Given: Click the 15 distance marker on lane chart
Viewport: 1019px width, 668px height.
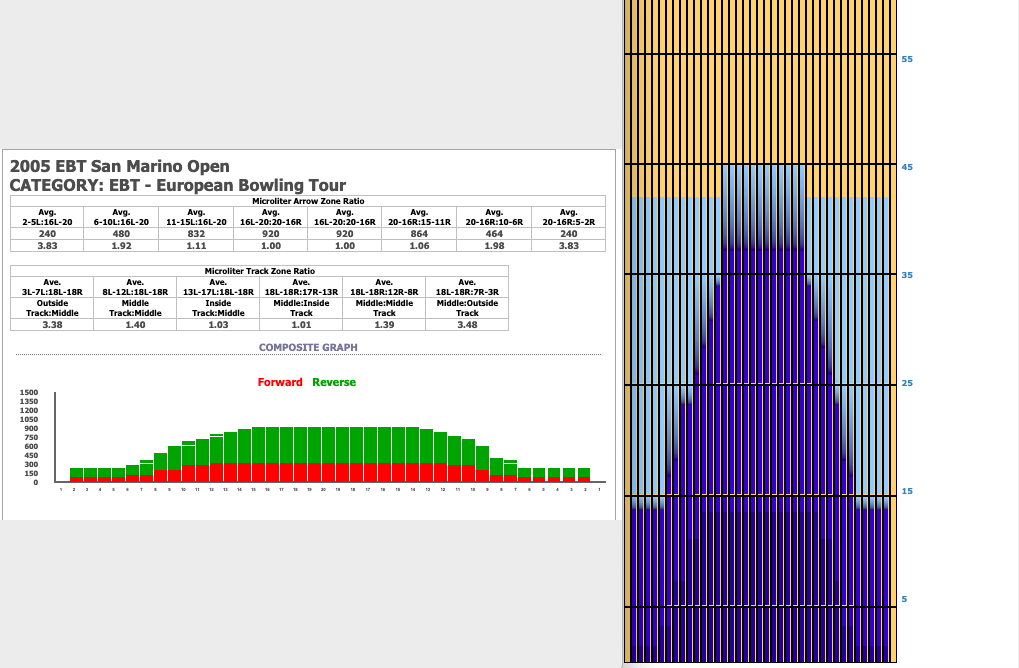Looking at the screenshot, I should tap(907, 491).
